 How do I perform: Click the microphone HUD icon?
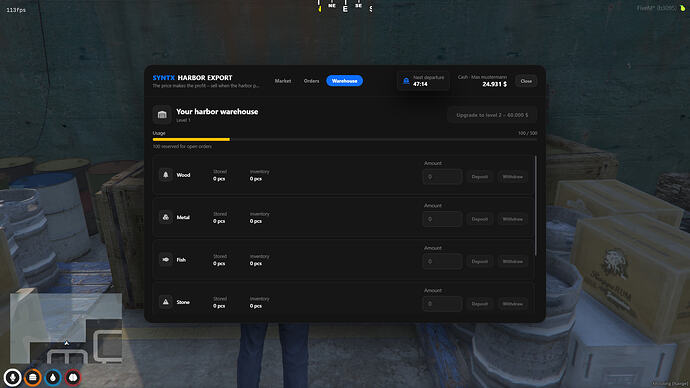(x=12, y=377)
